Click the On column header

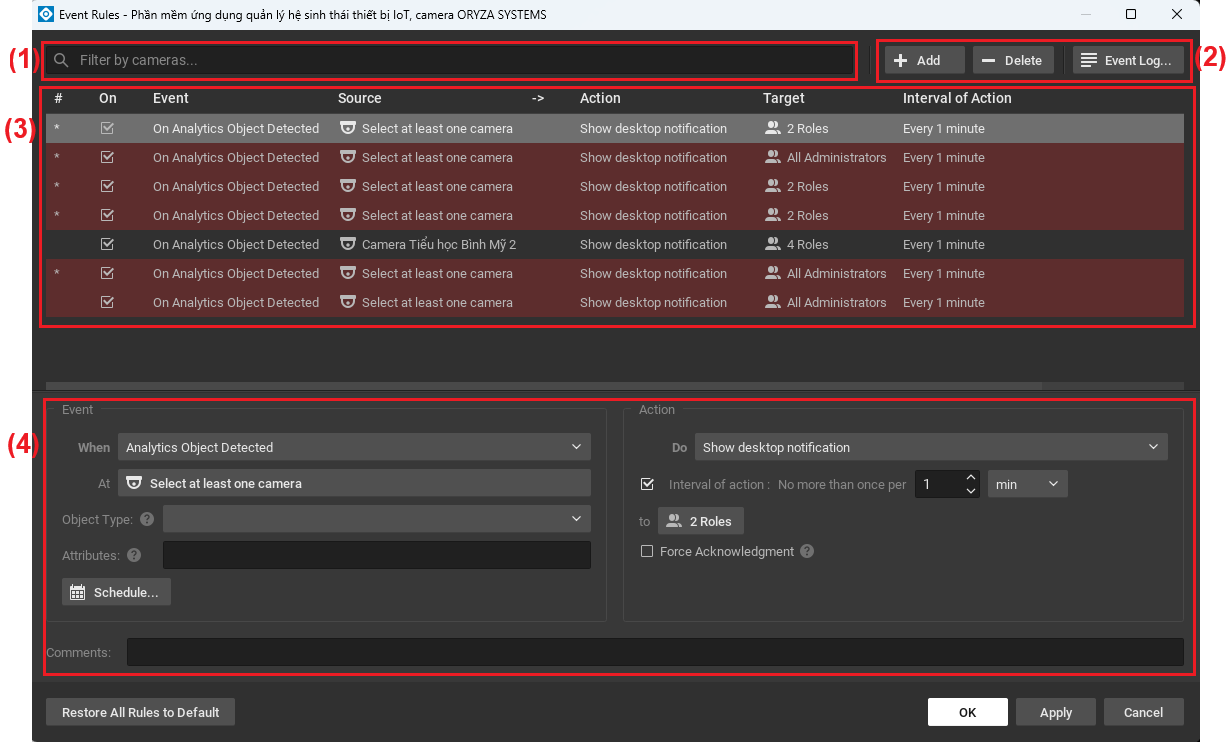click(x=108, y=98)
